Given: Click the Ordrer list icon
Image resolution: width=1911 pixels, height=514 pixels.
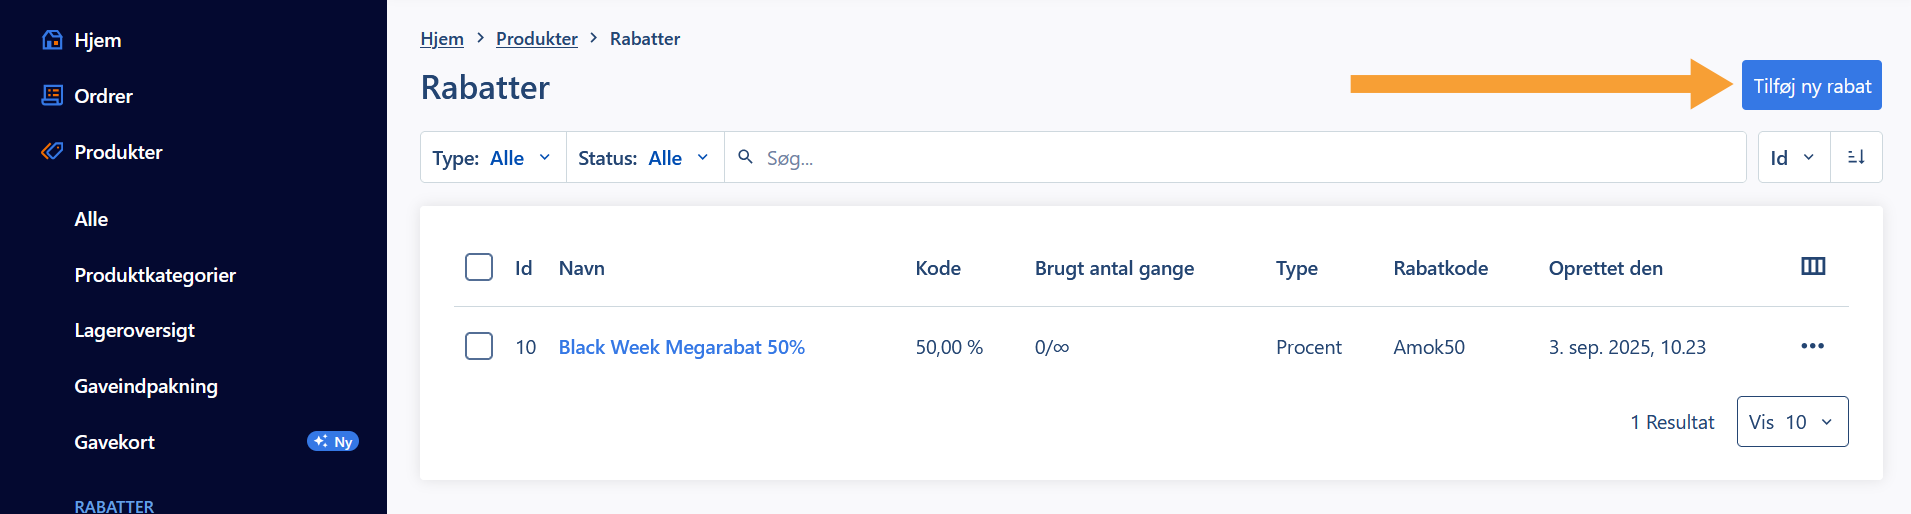Looking at the screenshot, I should (x=52, y=96).
